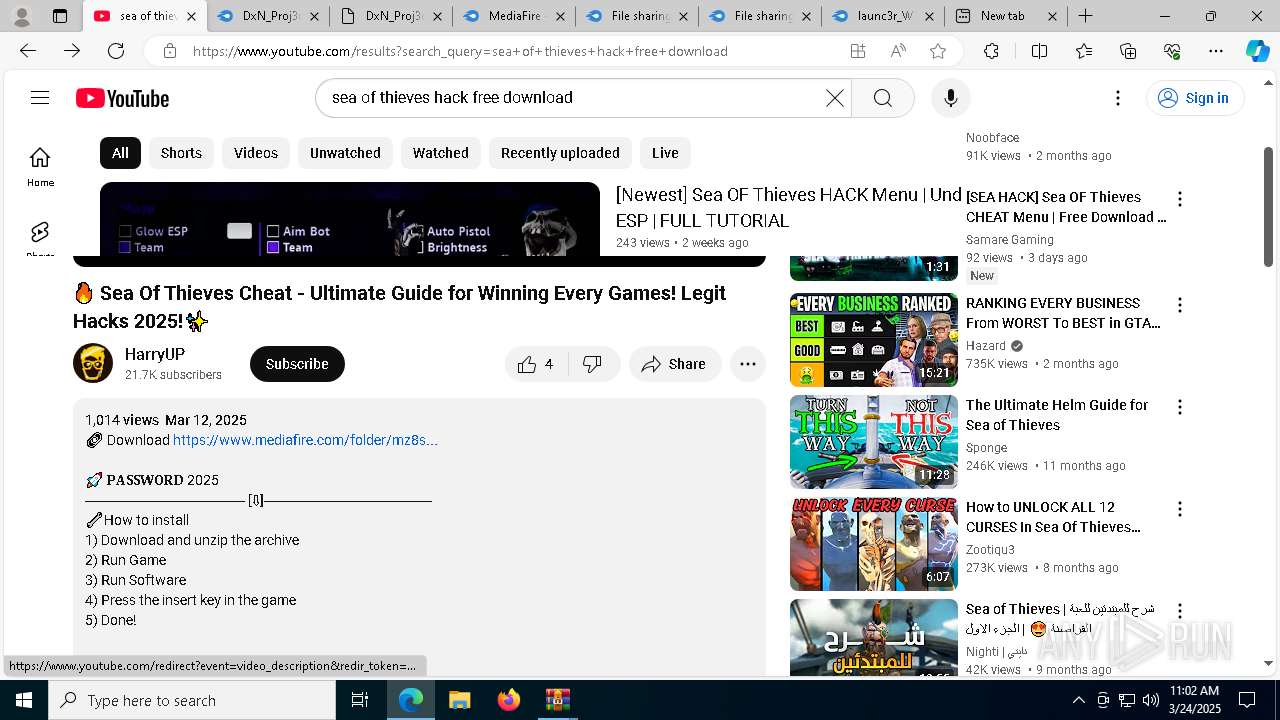1280x720 pixels.
Task: Open more actions under the video
Action: pos(747,364)
